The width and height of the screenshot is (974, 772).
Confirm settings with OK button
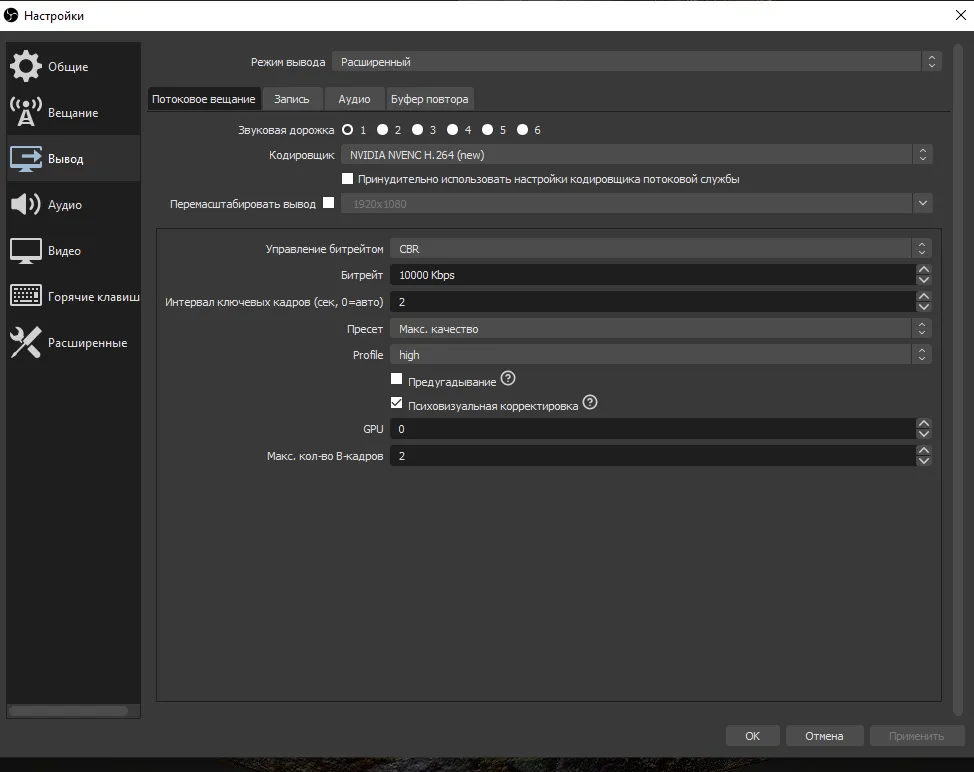752,736
